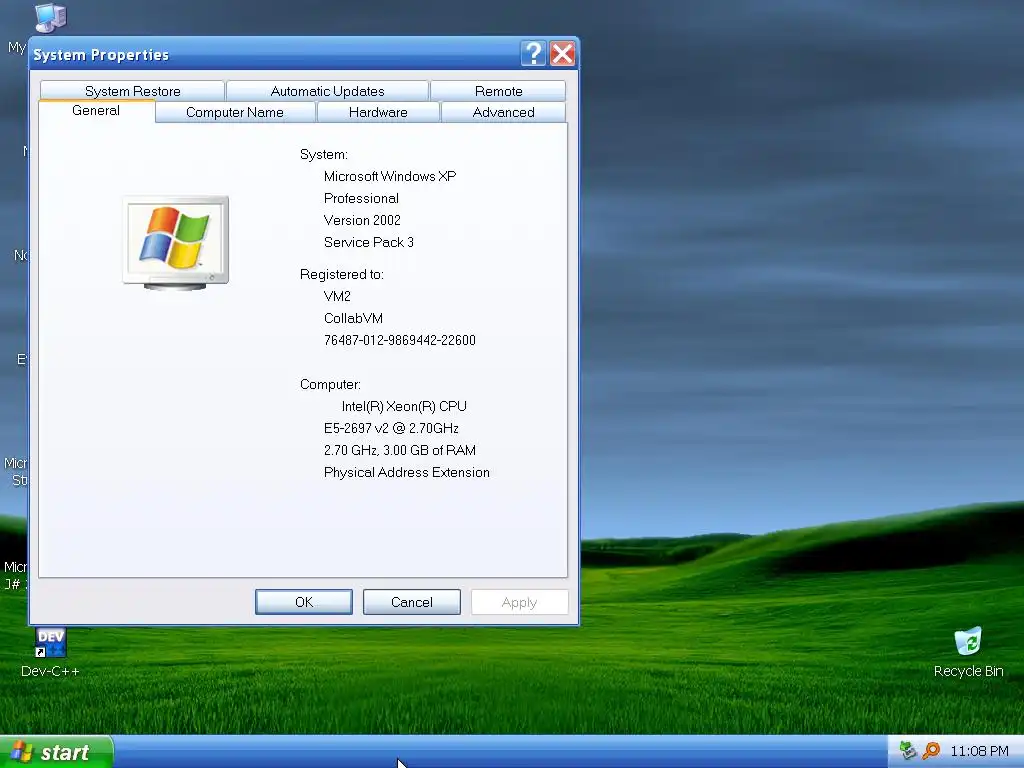Click the 11:08 PM clock in tray
The height and width of the screenshot is (768, 1024).
pyautogui.click(x=979, y=752)
